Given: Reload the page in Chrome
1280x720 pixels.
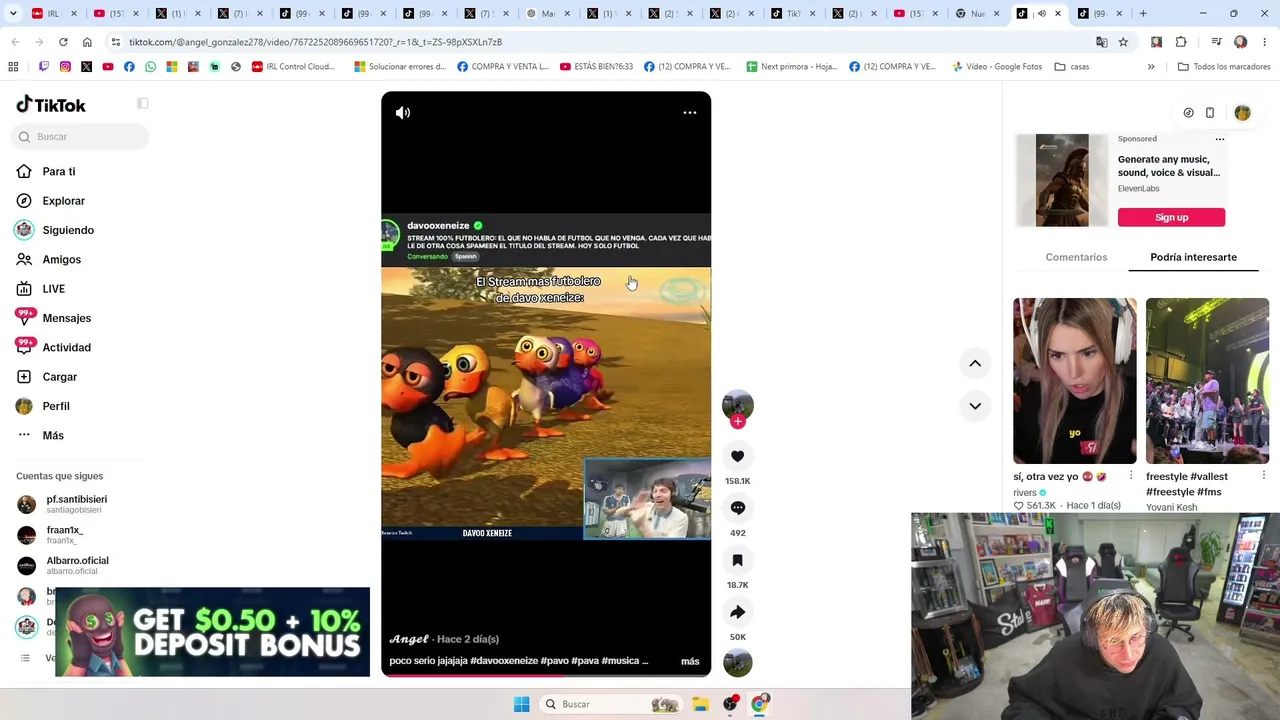Looking at the screenshot, I should pyautogui.click(x=63, y=42).
